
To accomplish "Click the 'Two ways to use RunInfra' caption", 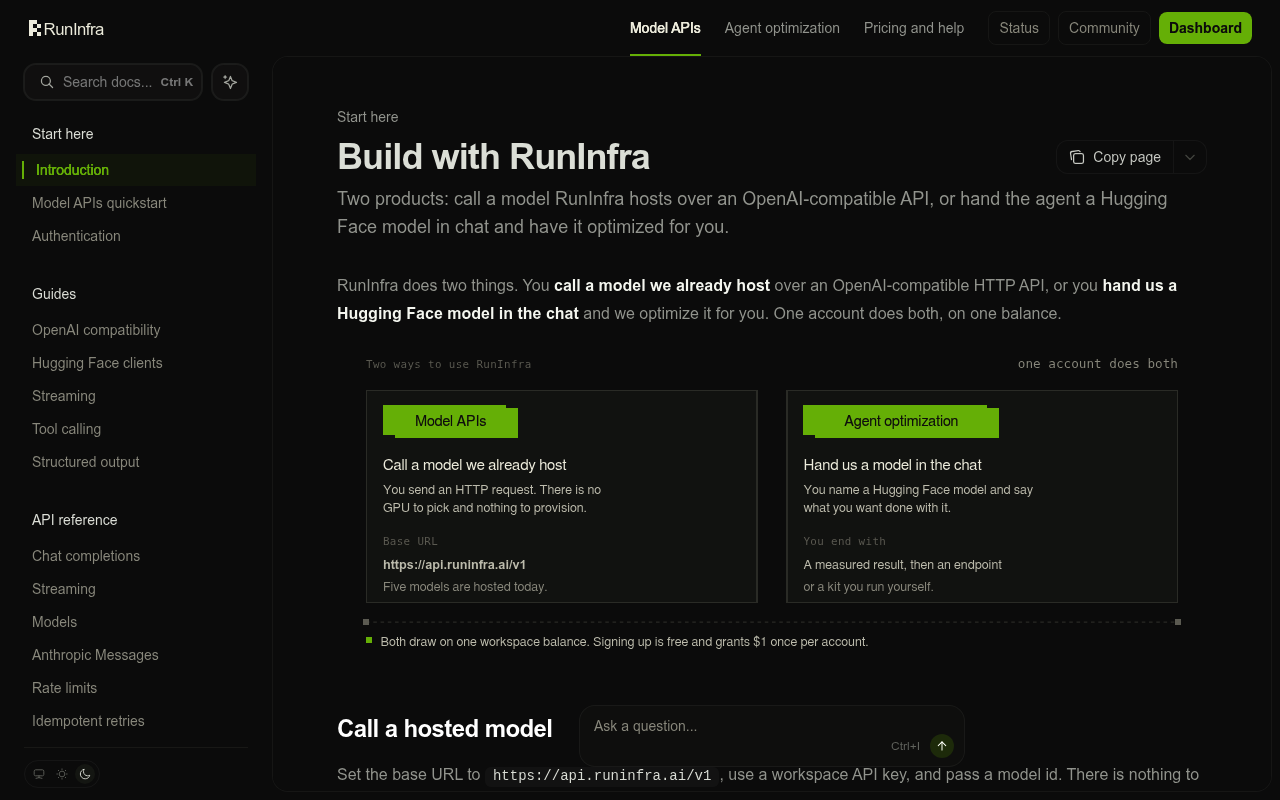I will (x=449, y=364).
